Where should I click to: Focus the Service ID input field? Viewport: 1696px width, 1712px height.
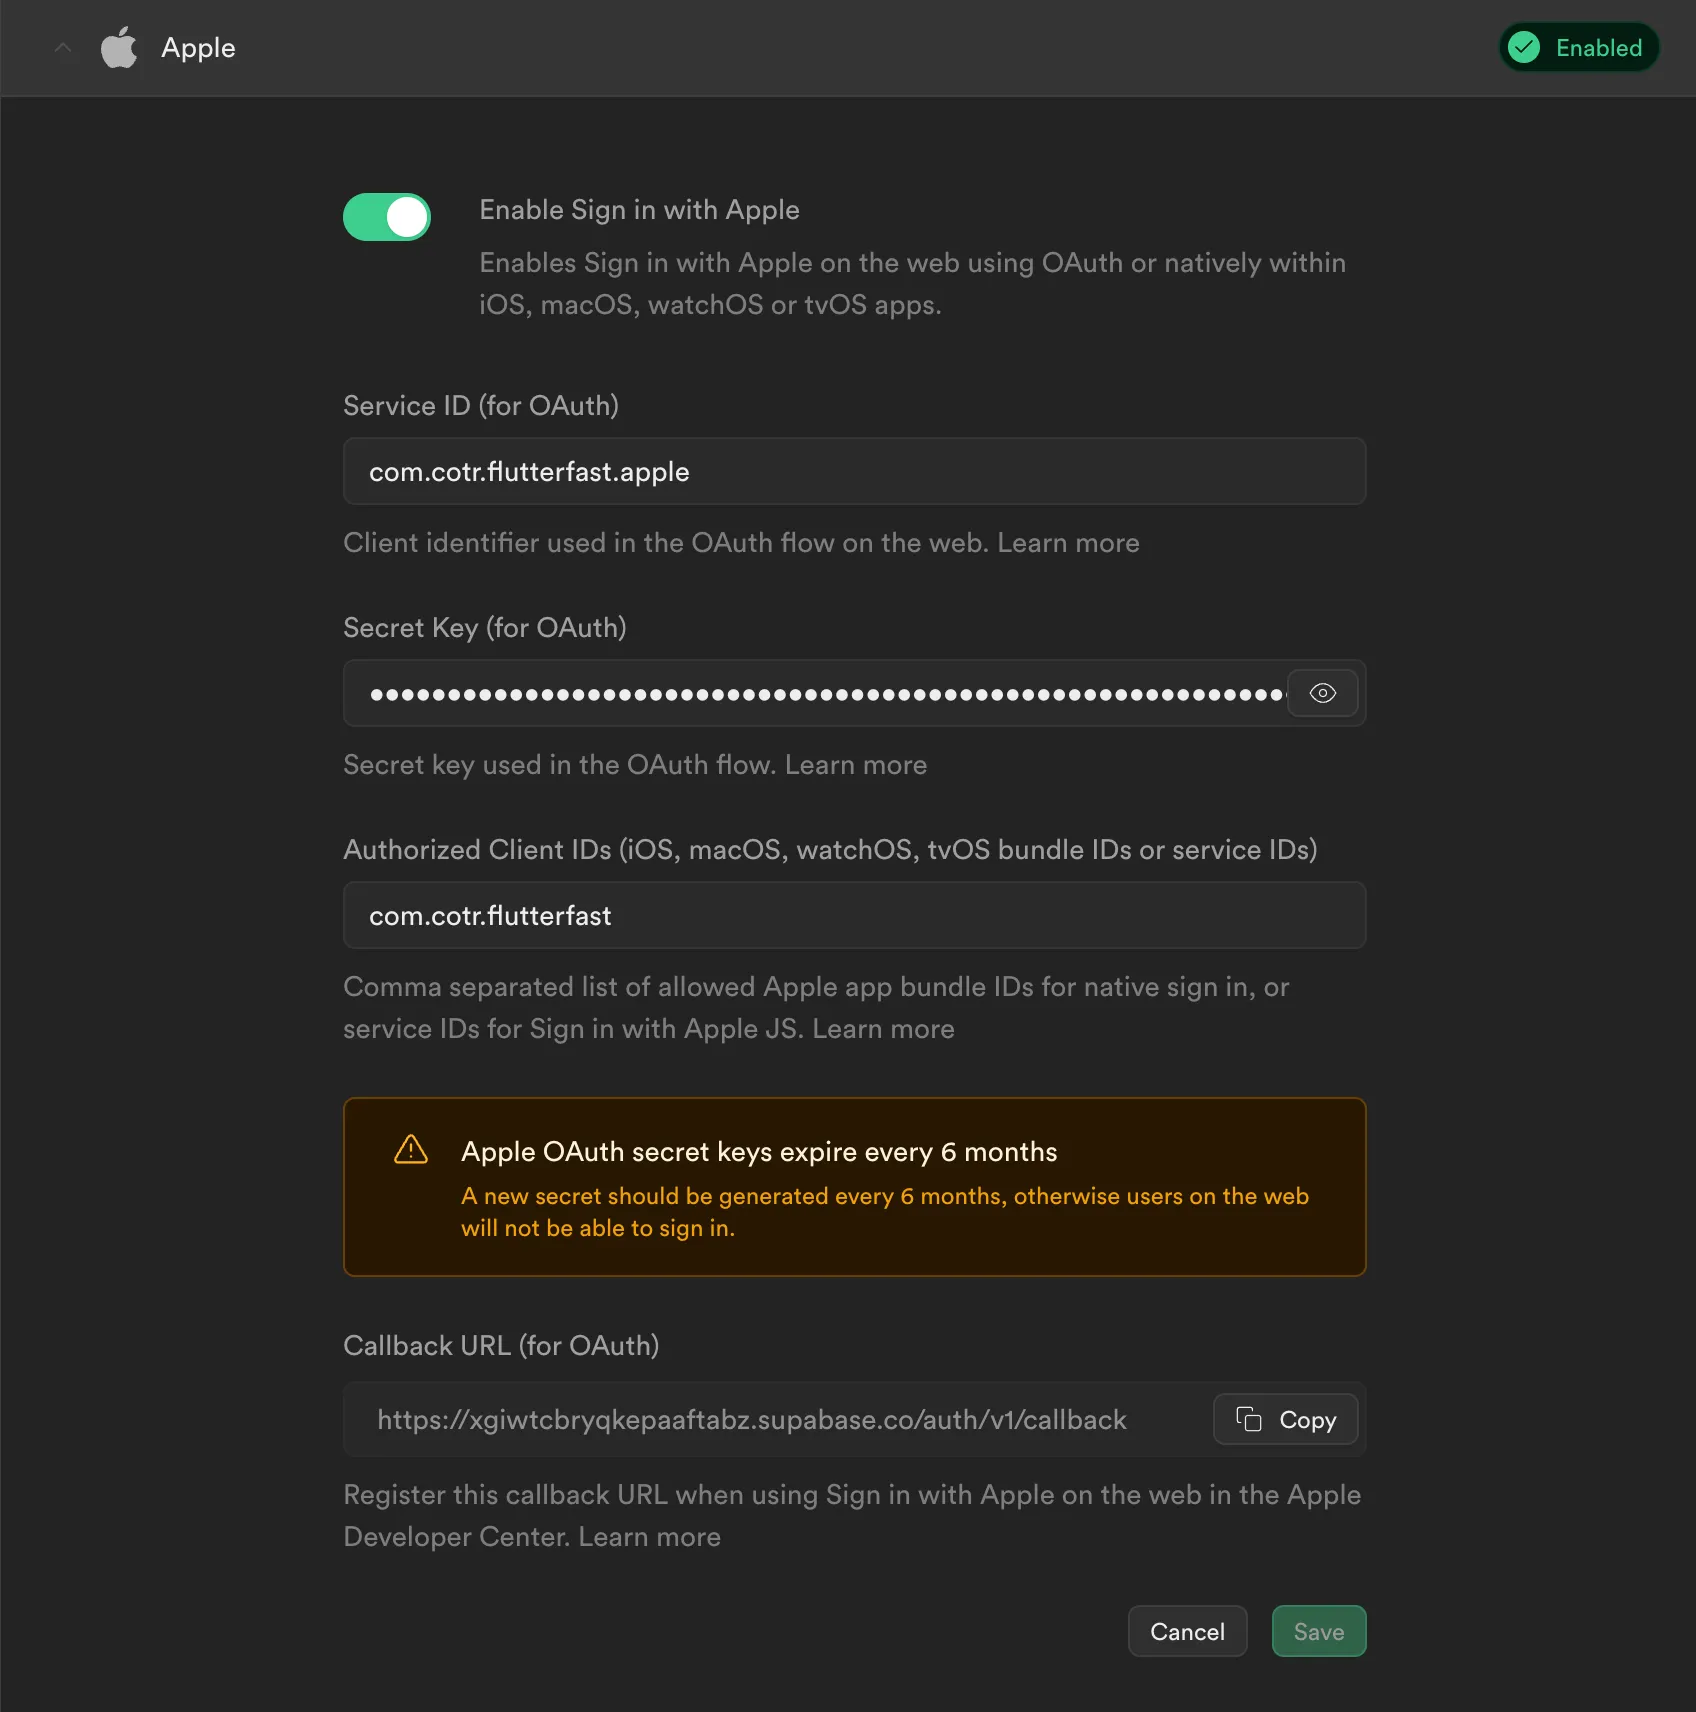pyautogui.click(x=854, y=471)
